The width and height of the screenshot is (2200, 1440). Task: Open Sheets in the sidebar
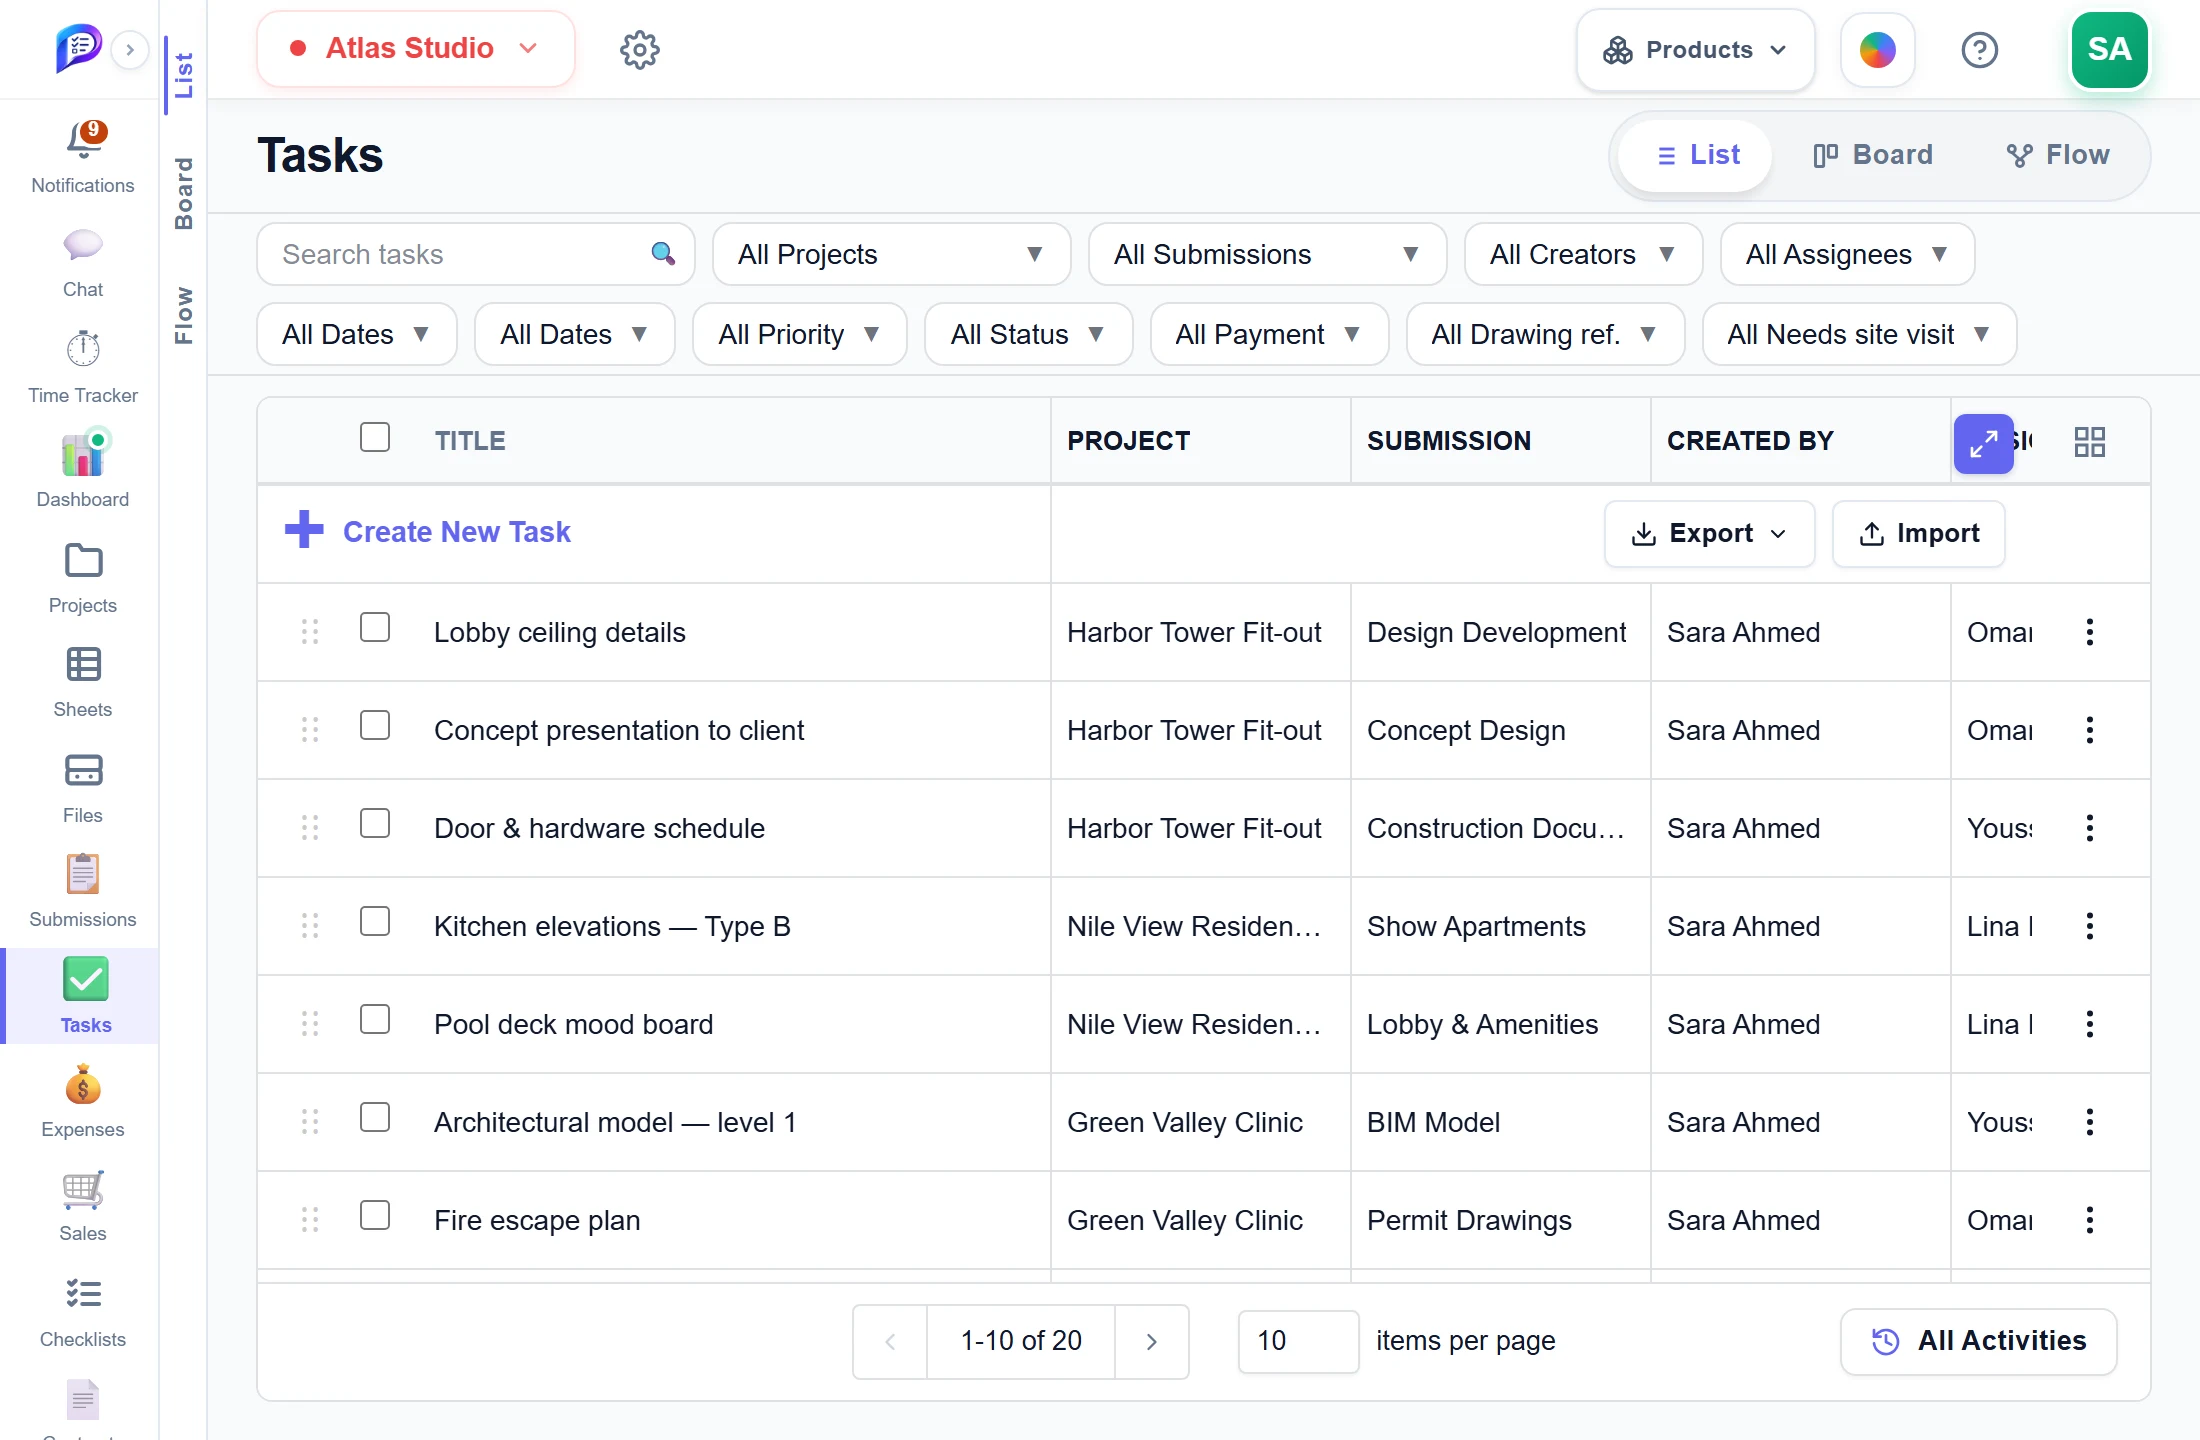pos(83,665)
